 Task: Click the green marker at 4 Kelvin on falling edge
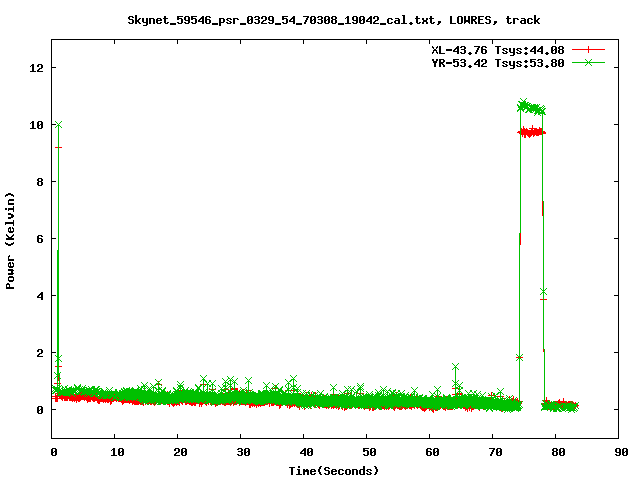pyautogui.click(x=543, y=292)
